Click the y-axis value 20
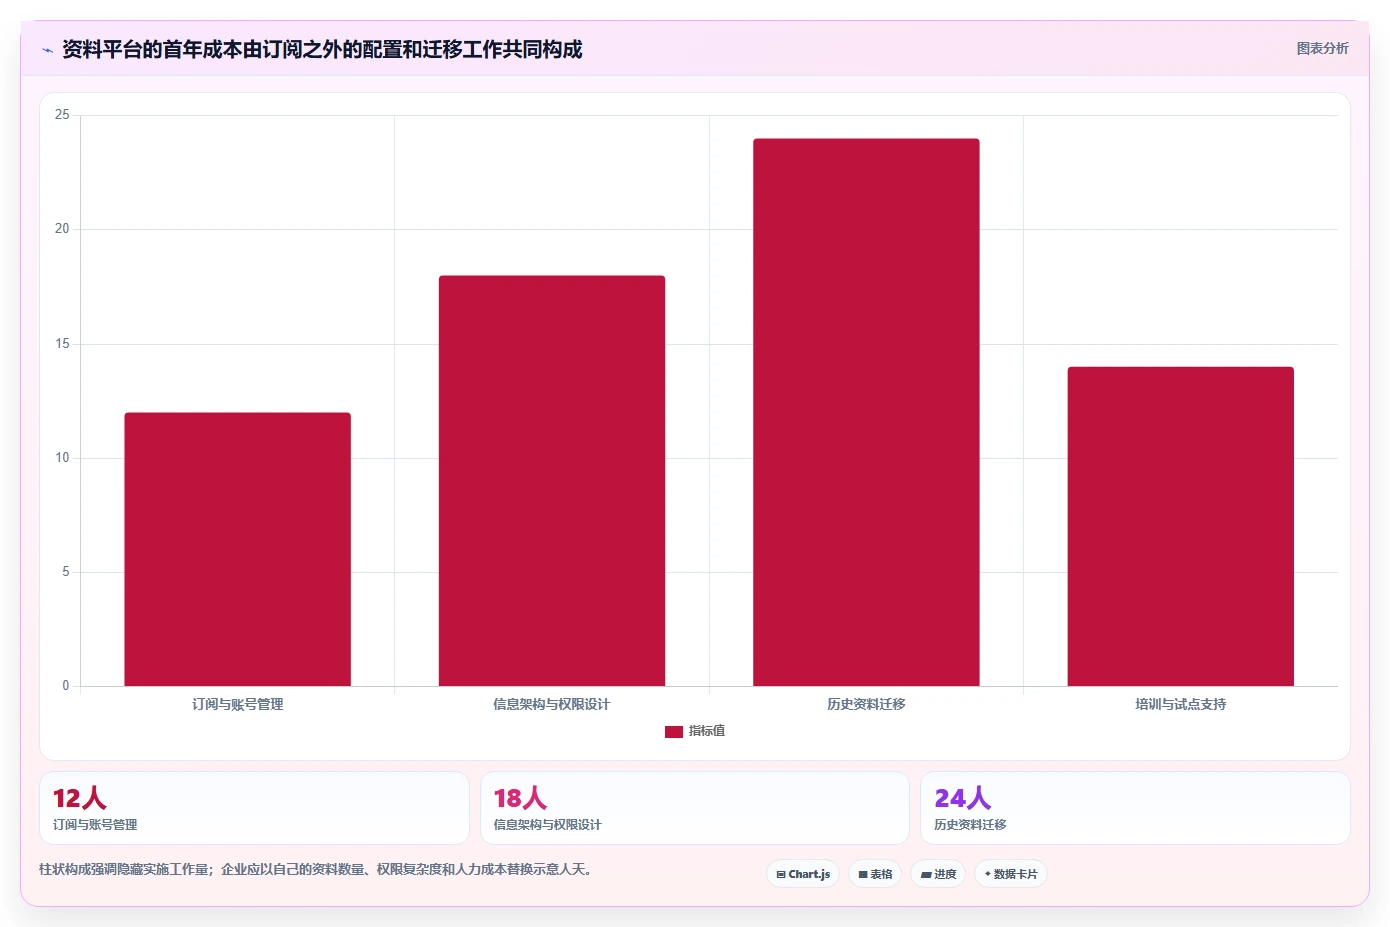Viewport: 1390px width, 927px height. point(62,229)
